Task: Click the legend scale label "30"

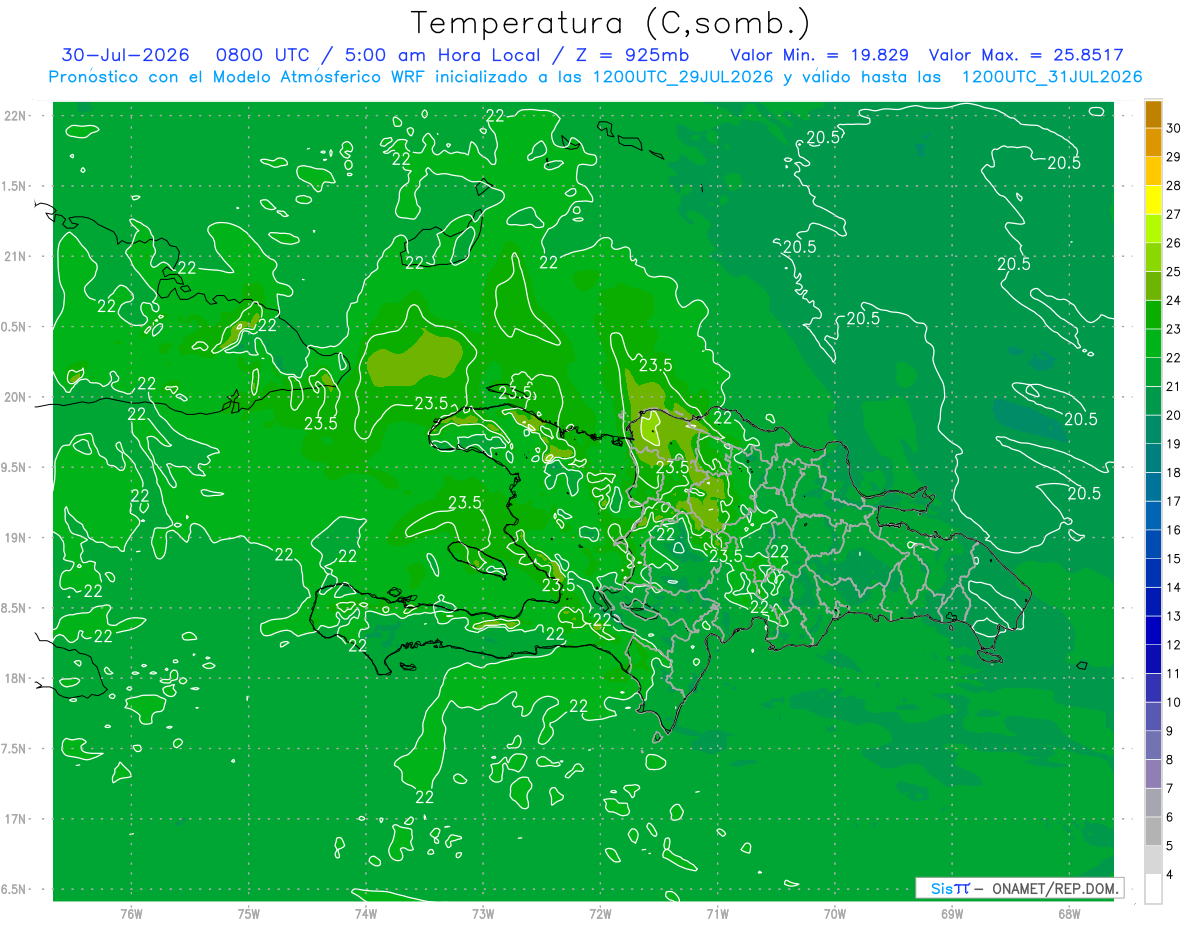Action: 1174,127
